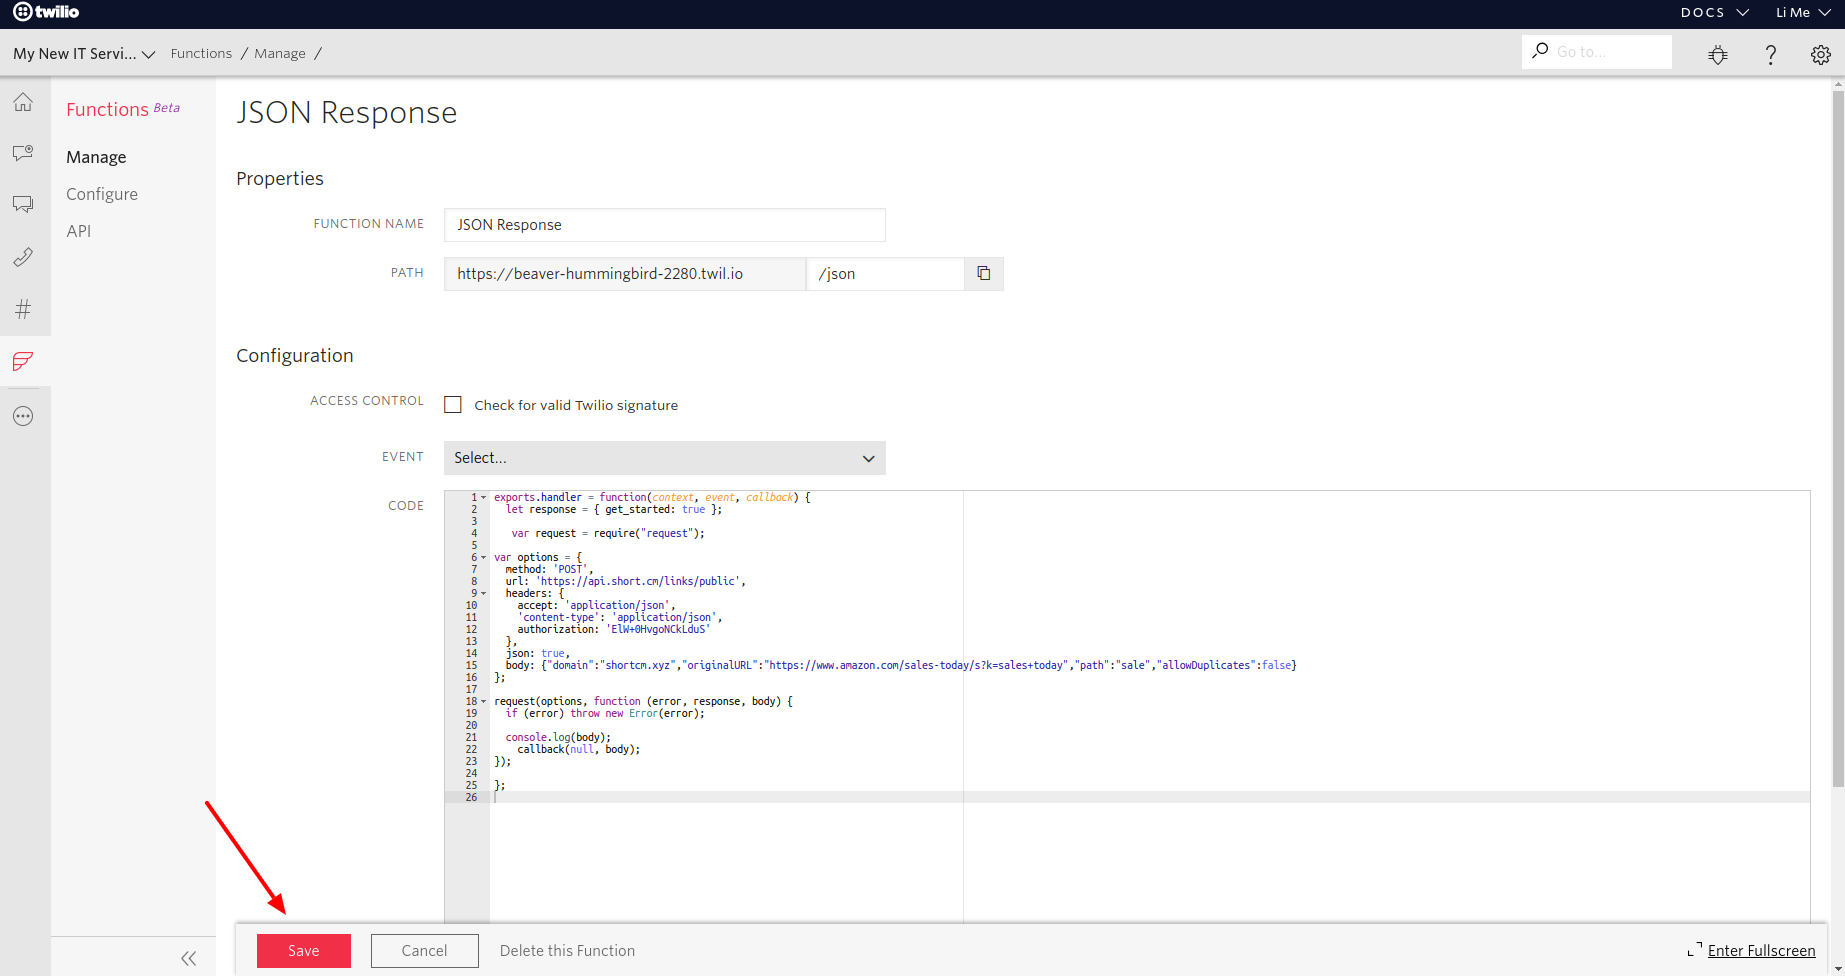Click the Twilio logo in top left
Viewport: 1845px width, 976px height.
point(47,13)
